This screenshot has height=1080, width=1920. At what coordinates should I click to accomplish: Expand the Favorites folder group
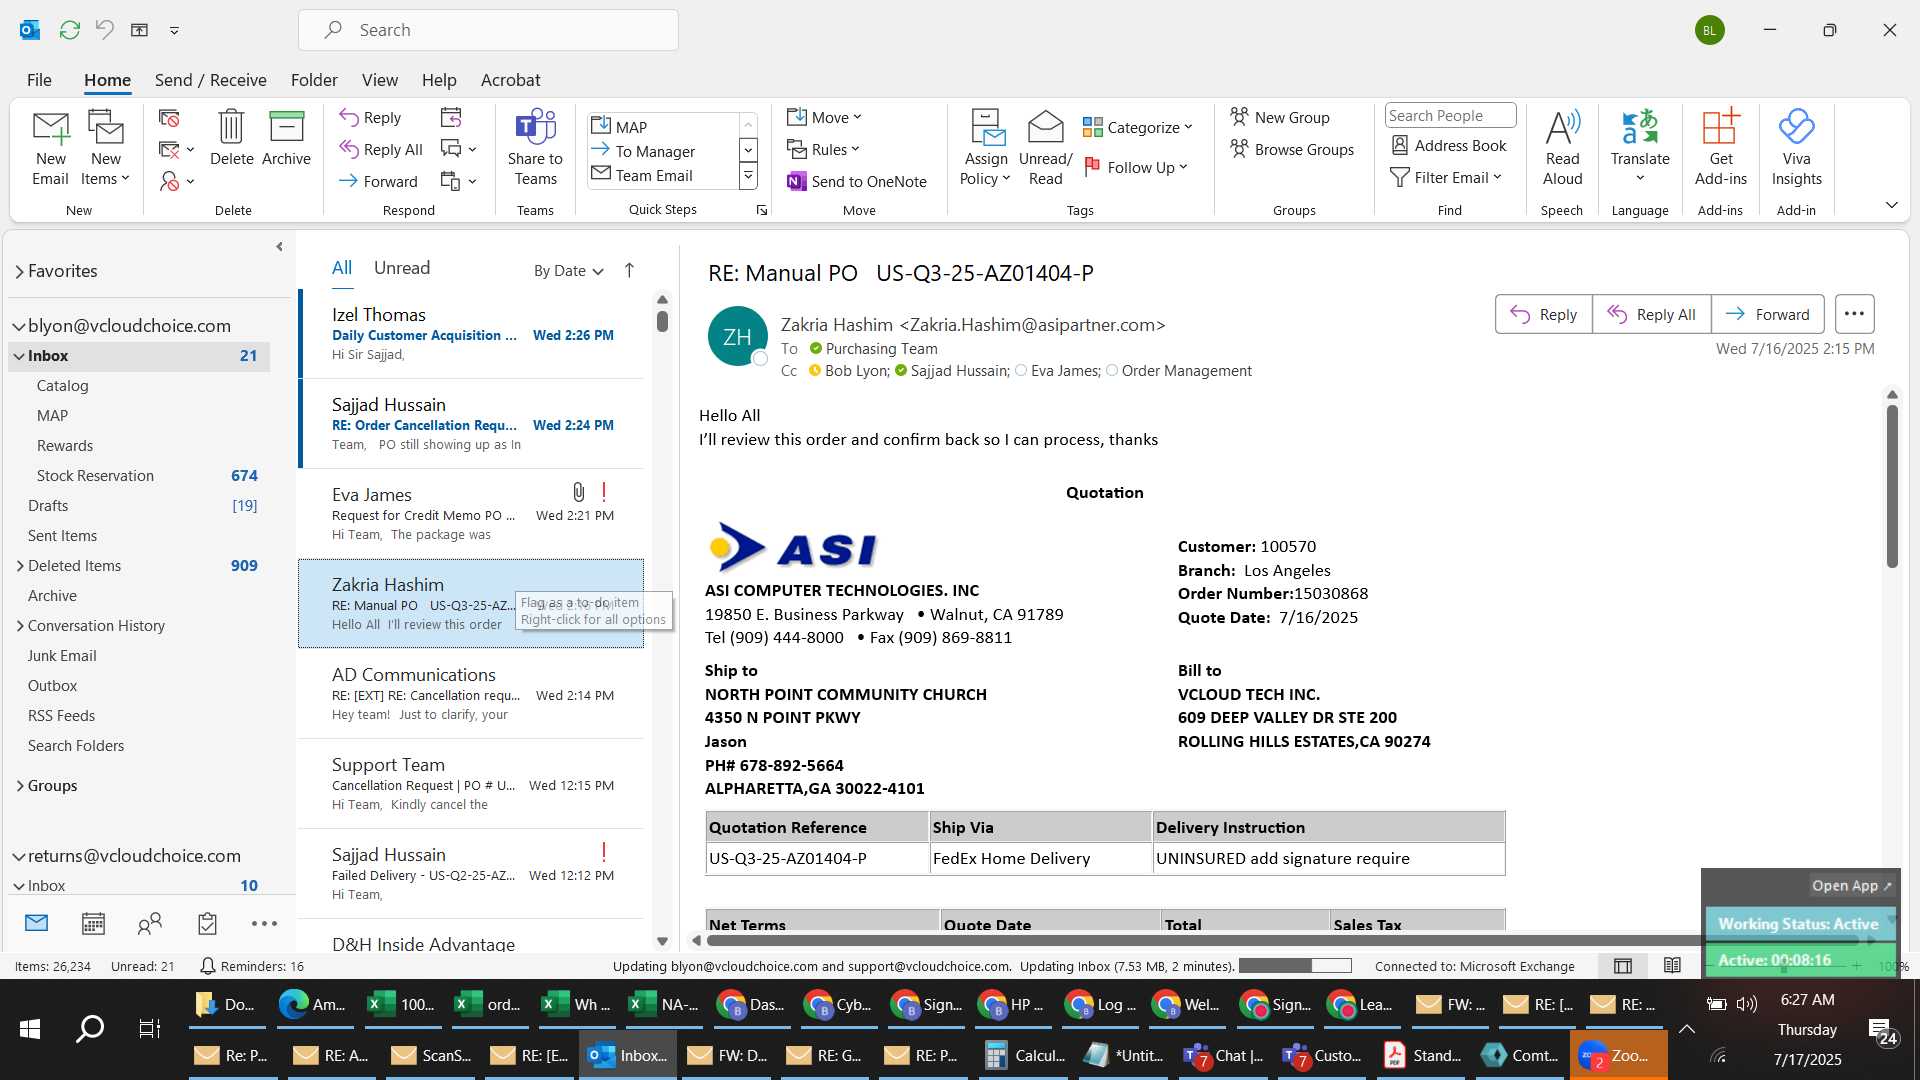(x=19, y=271)
